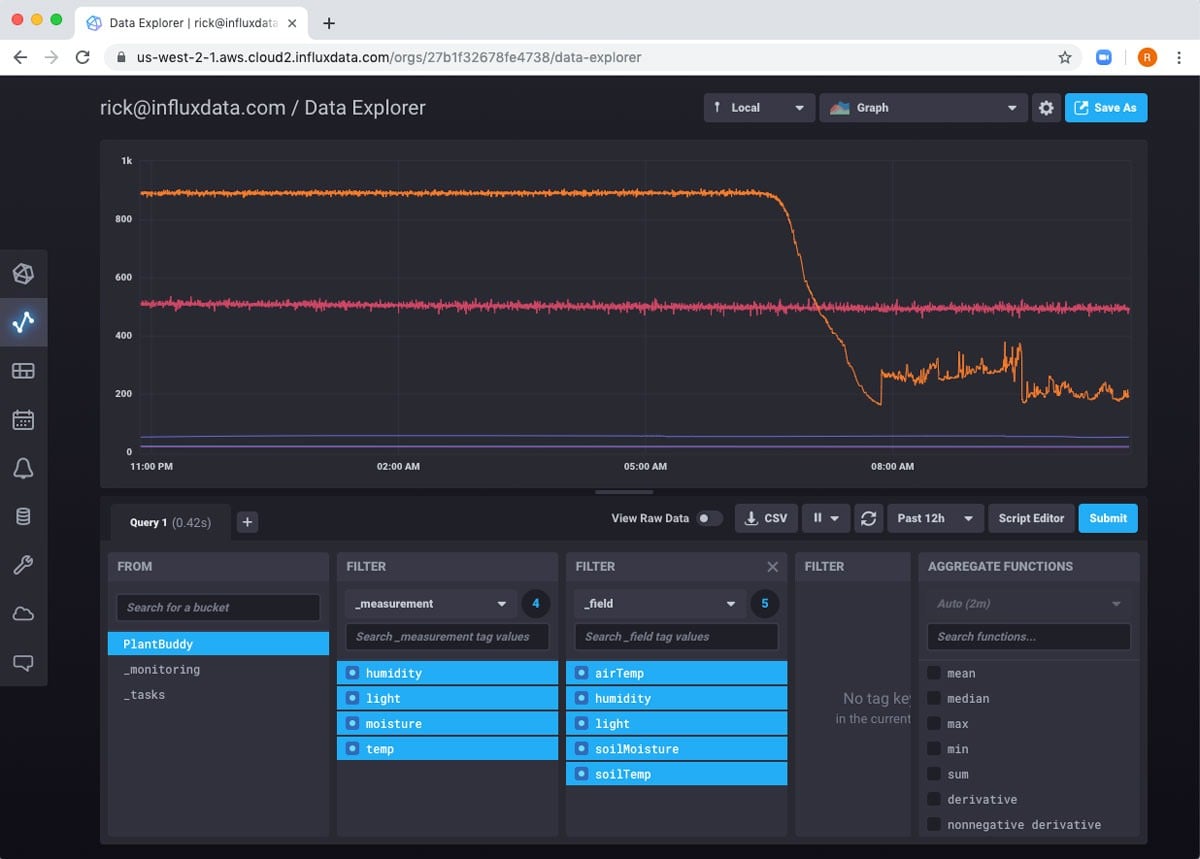Open Tasks calendar icon in sidebar

[x=23, y=420]
